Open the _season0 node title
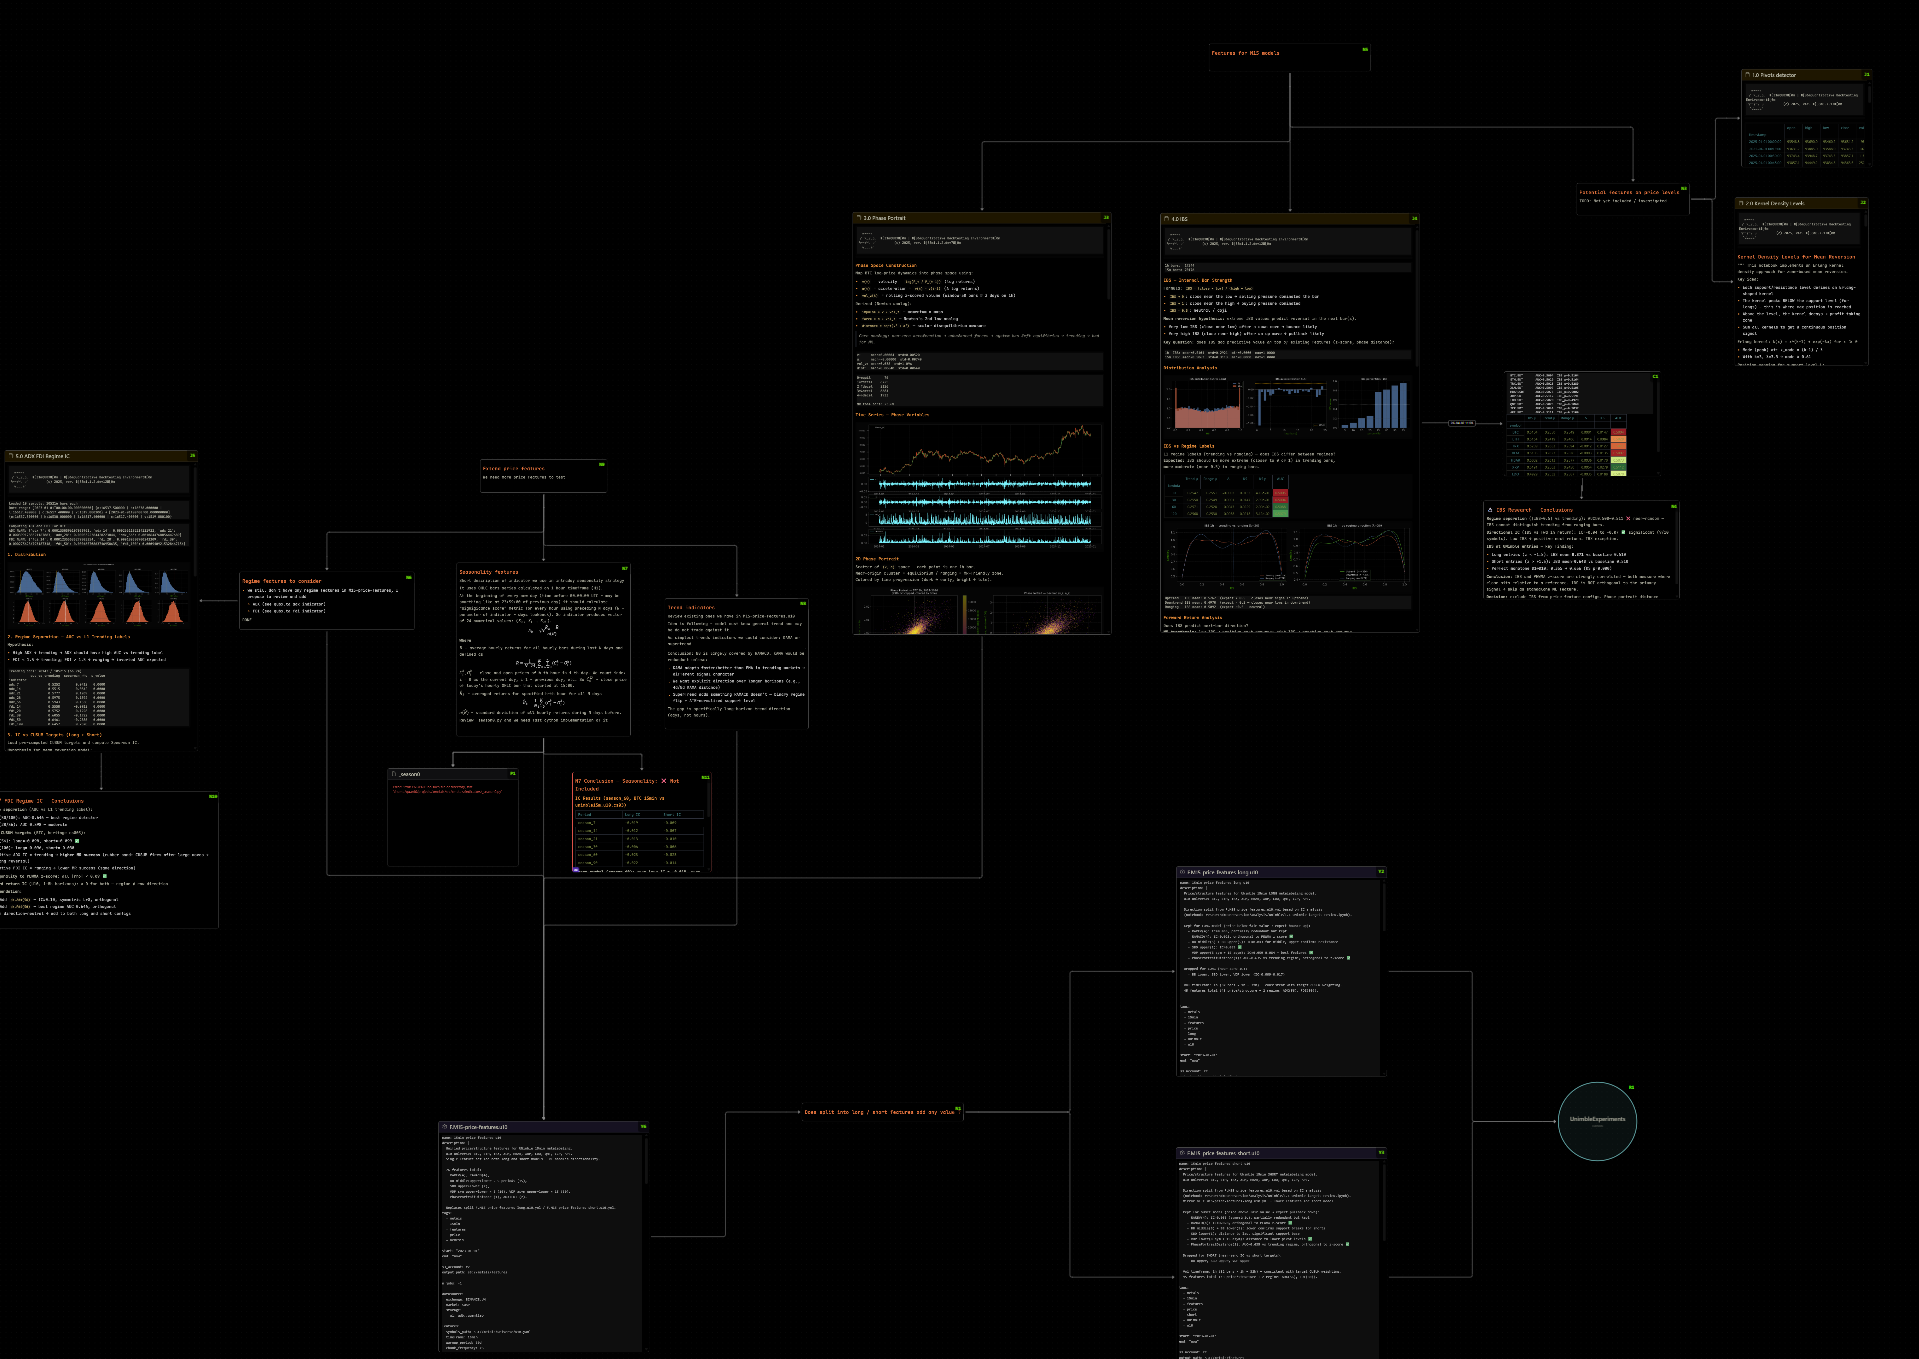This screenshot has width=1919, height=1359. point(410,774)
